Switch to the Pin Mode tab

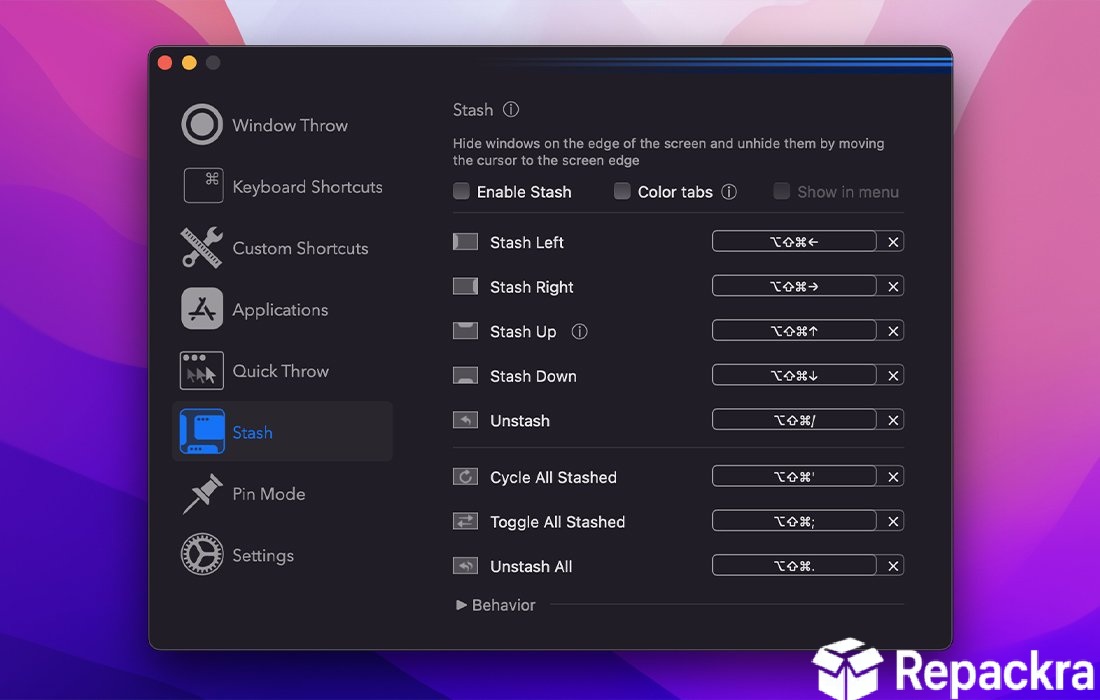(x=269, y=494)
